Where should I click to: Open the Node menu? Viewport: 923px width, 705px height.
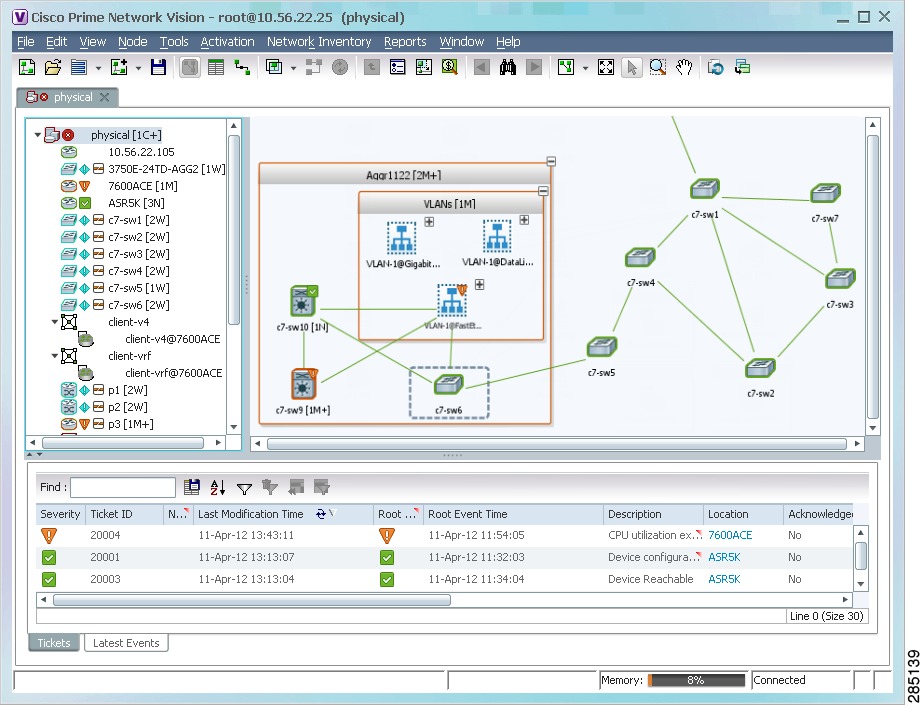[x=132, y=42]
